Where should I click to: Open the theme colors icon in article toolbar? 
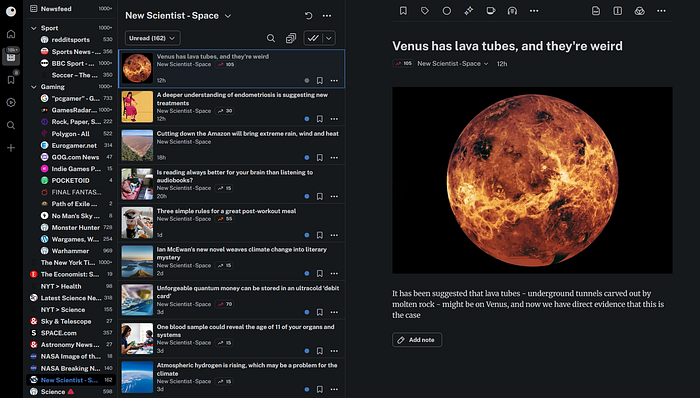point(639,11)
